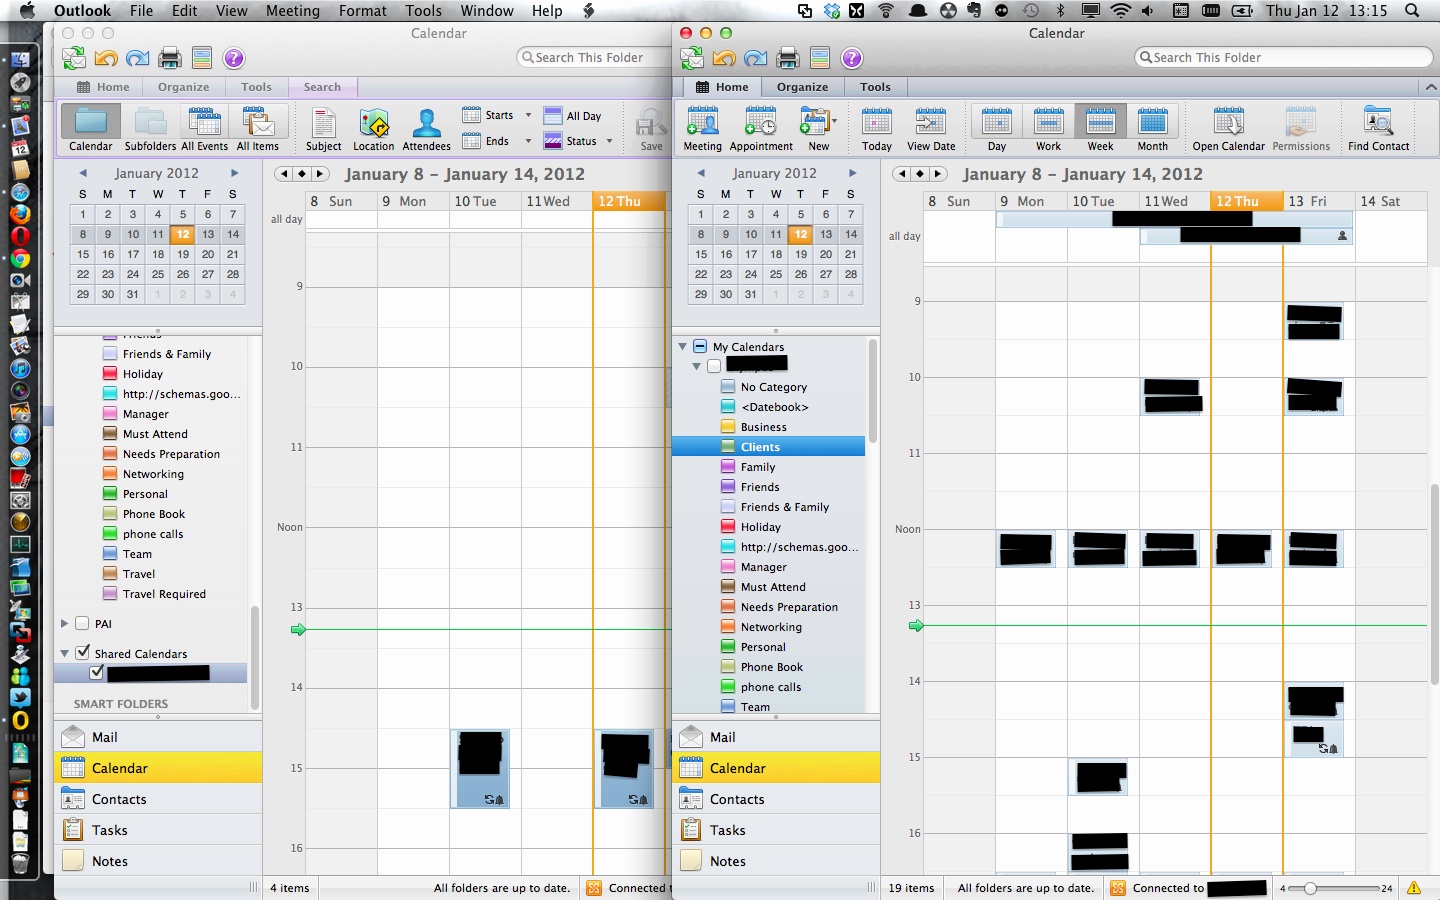The image size is (1440, 900).
Task: Jump to Today in right window ribbon
Action: click(876, 129)
